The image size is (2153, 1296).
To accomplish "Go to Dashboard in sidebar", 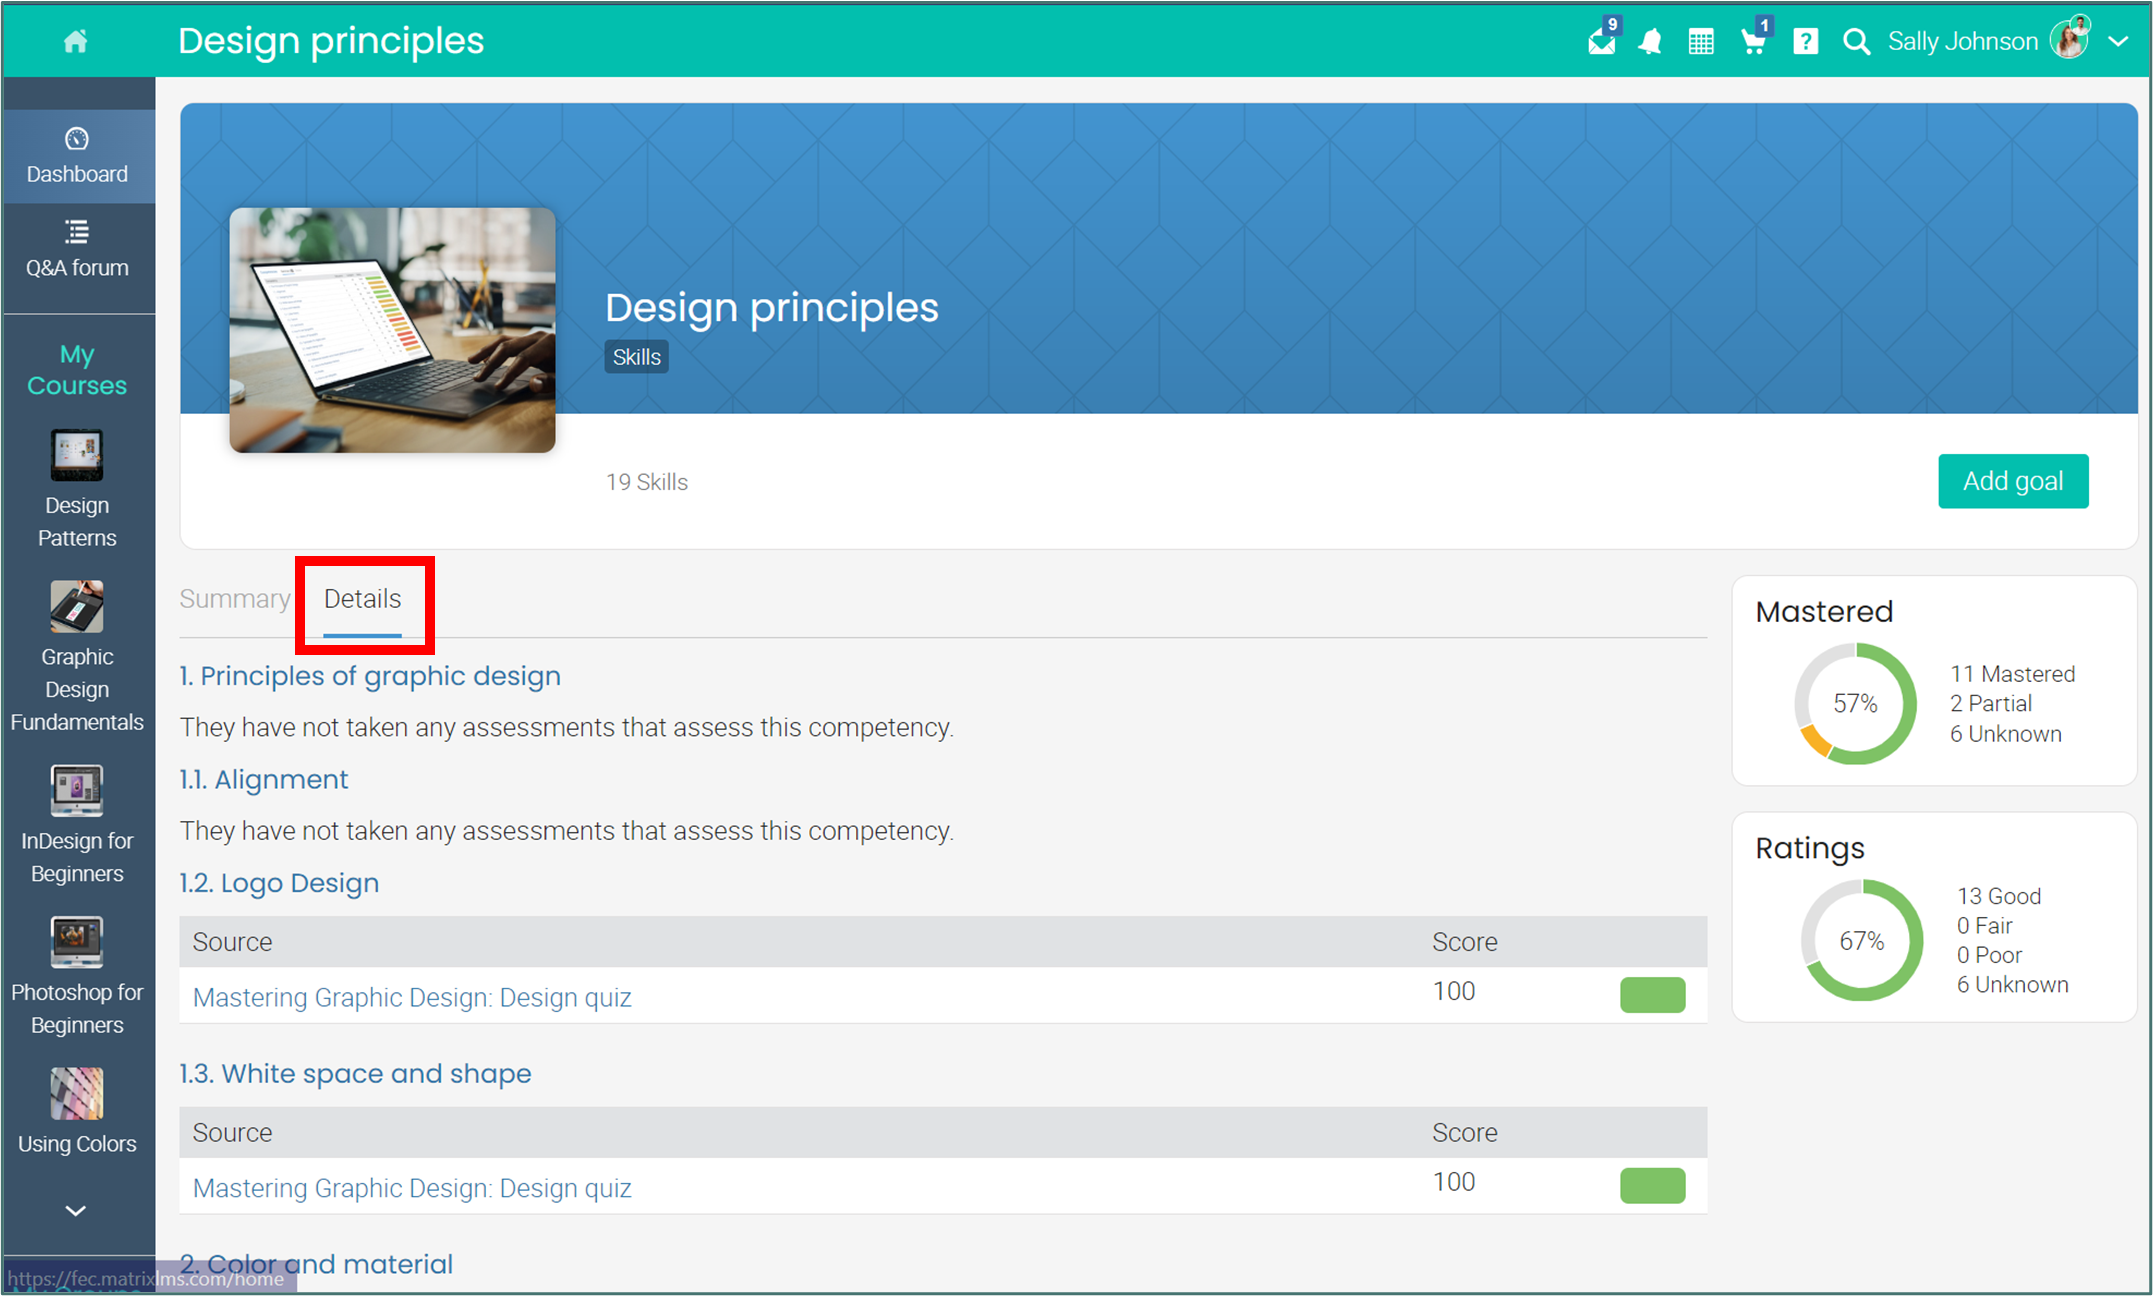I will (77, 156).
